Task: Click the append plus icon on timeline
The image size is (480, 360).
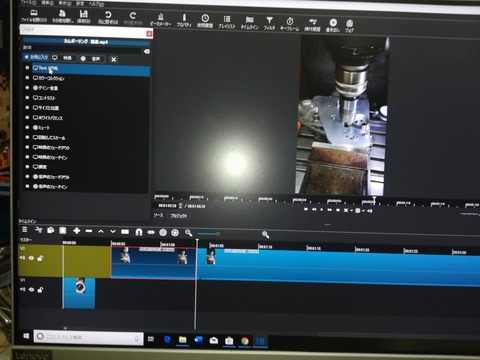Action: tap(77, 231)
